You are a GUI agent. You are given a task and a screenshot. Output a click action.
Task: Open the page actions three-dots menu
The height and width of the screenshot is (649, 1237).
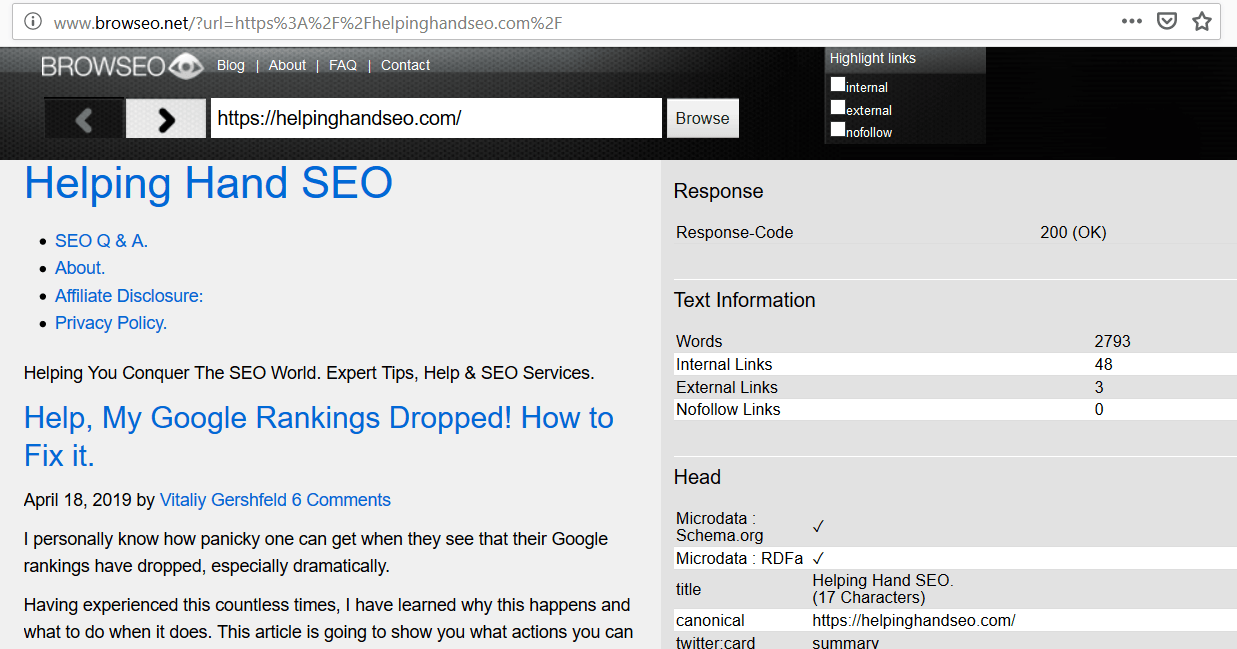[1131, 21]
